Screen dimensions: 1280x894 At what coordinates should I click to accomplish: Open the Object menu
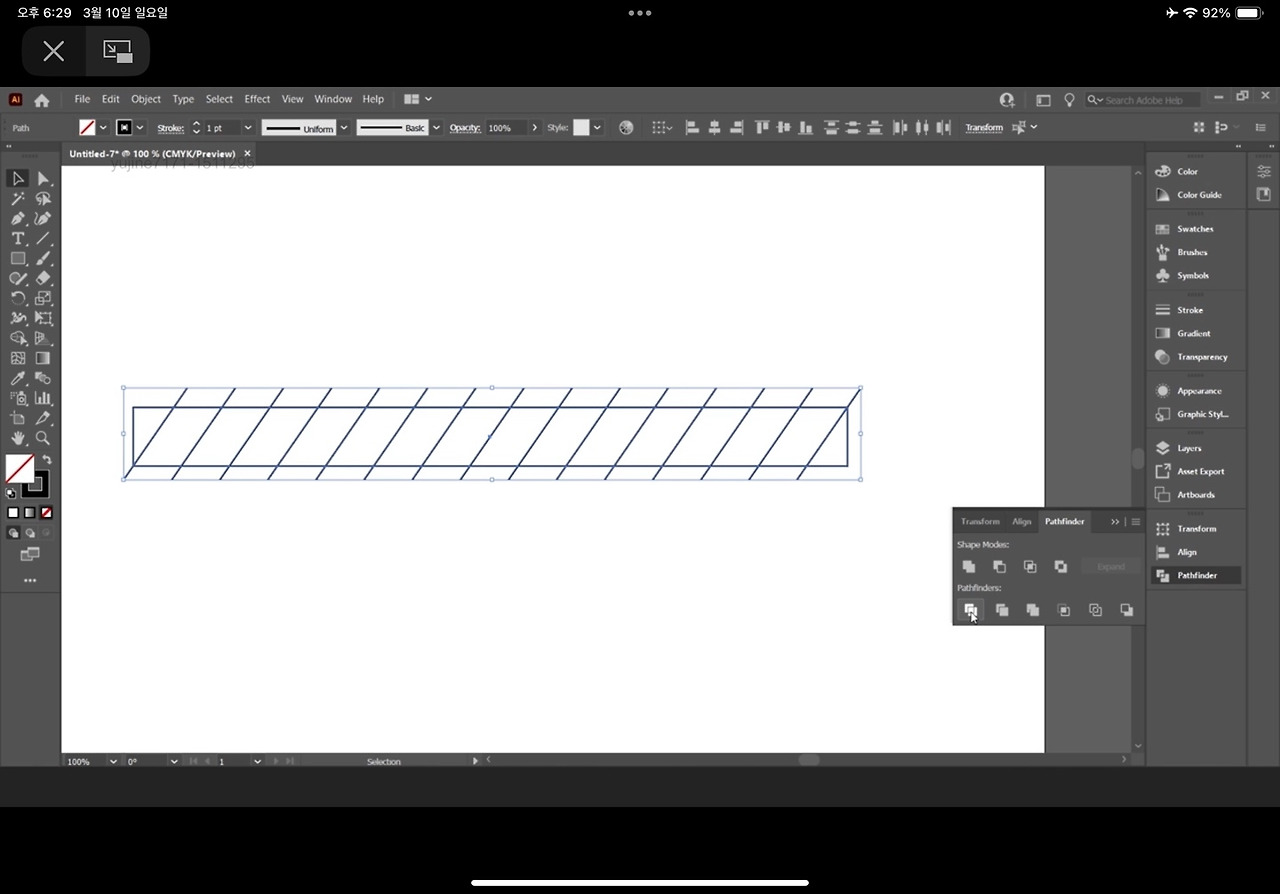[146, 99]
